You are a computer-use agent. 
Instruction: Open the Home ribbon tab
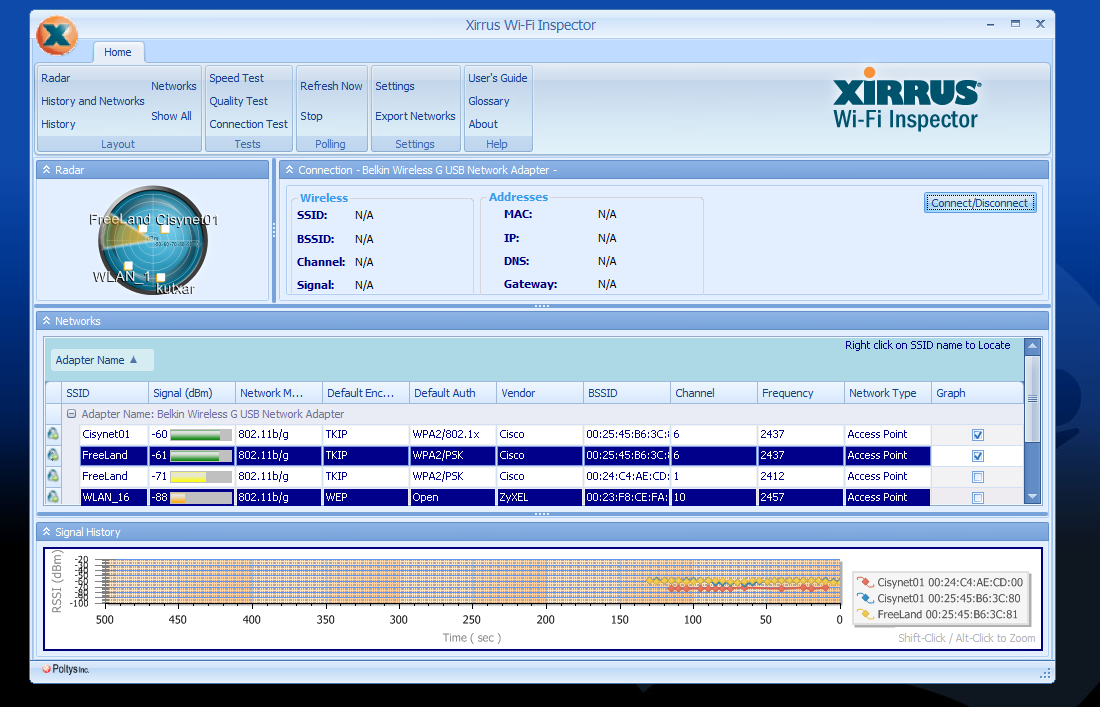(118, 52)
